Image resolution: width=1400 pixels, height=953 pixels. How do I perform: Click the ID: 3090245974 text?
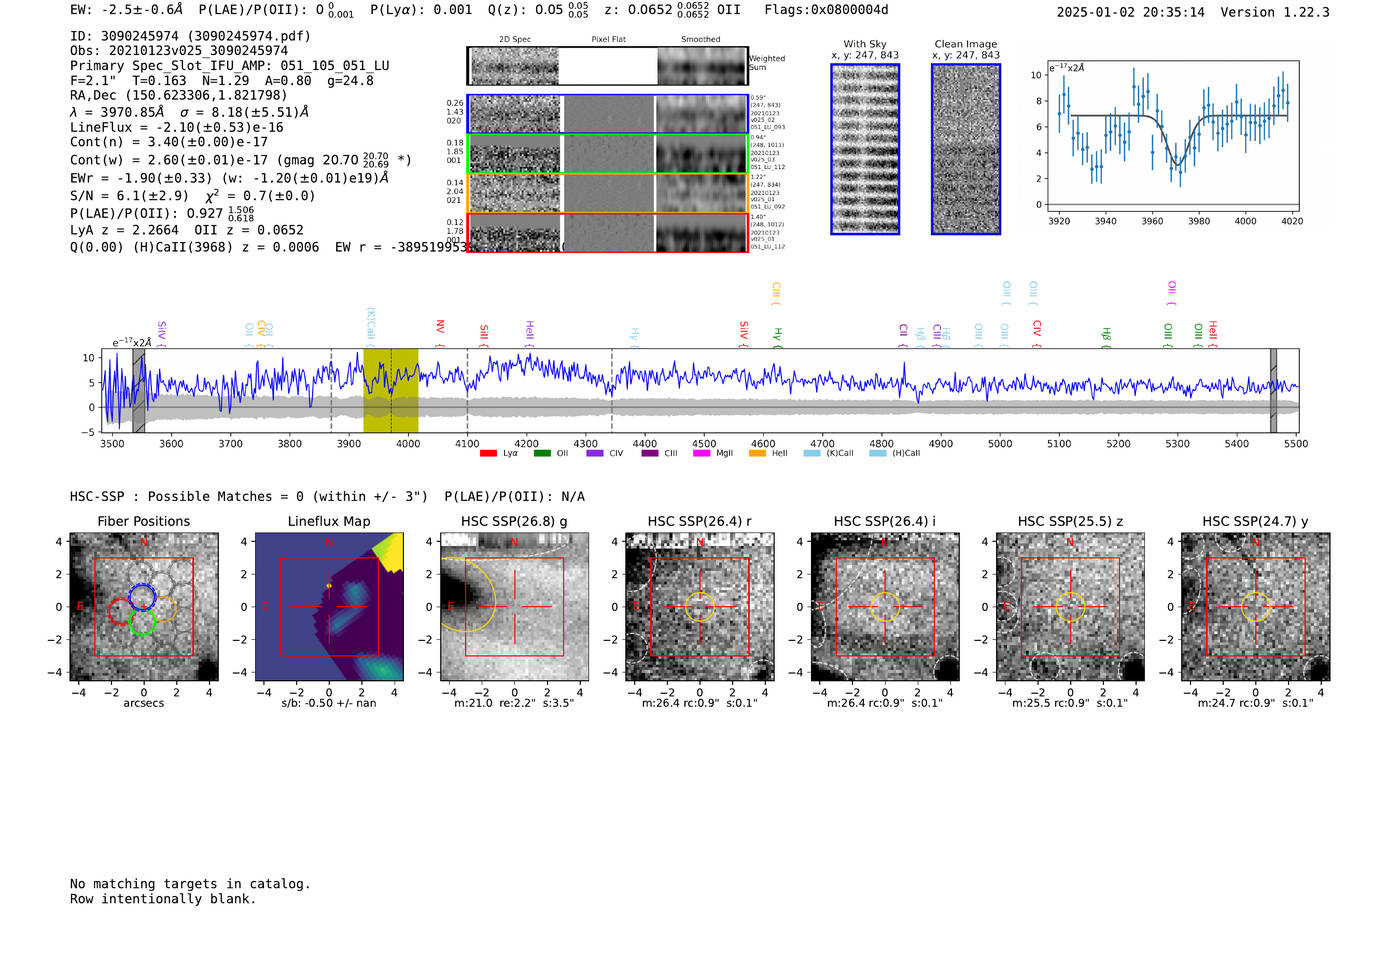click(x=190, y=36)
